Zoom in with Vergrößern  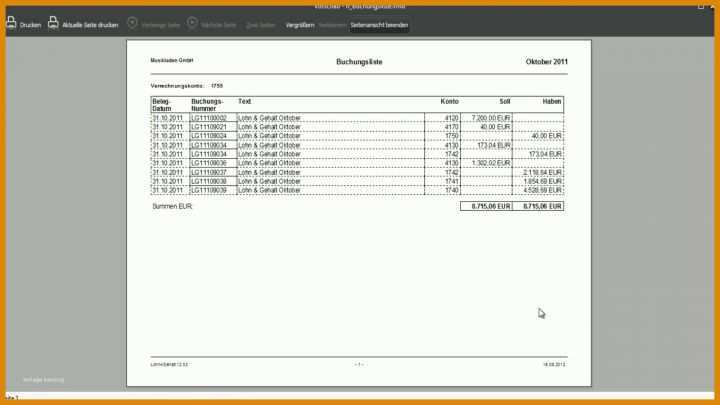[300, 25]
